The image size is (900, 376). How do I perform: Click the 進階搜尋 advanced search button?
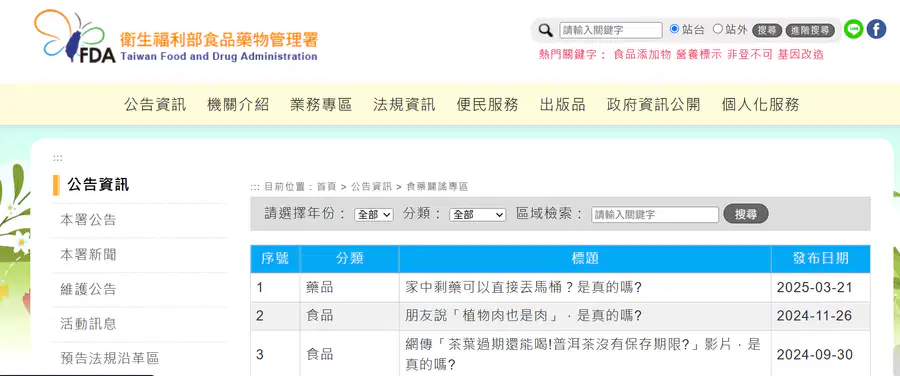(x=810, y=30)
